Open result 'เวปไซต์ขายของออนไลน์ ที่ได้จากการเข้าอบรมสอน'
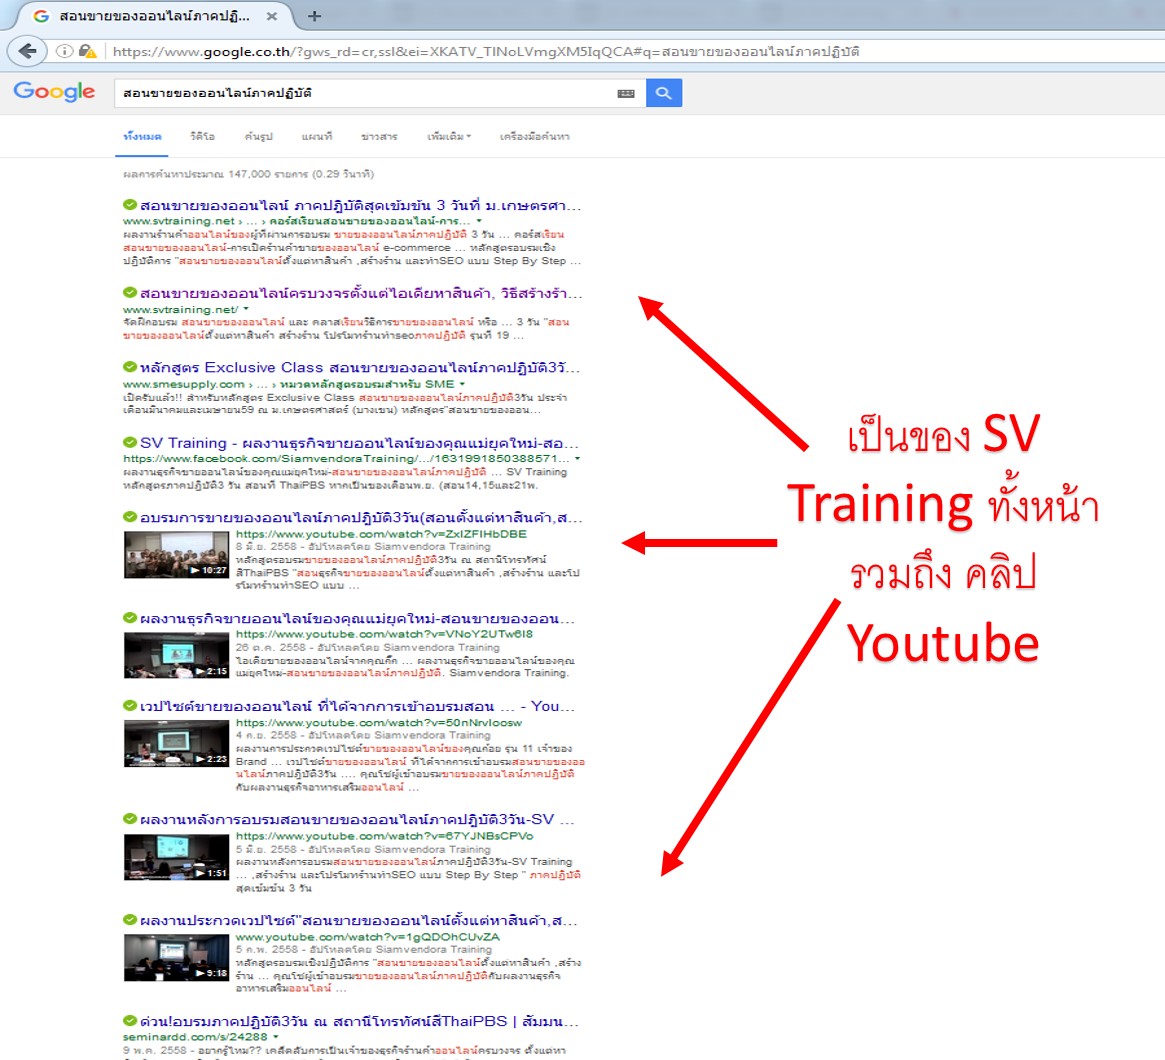Viewport: 1165px width, 1060px height. (357, 706)
